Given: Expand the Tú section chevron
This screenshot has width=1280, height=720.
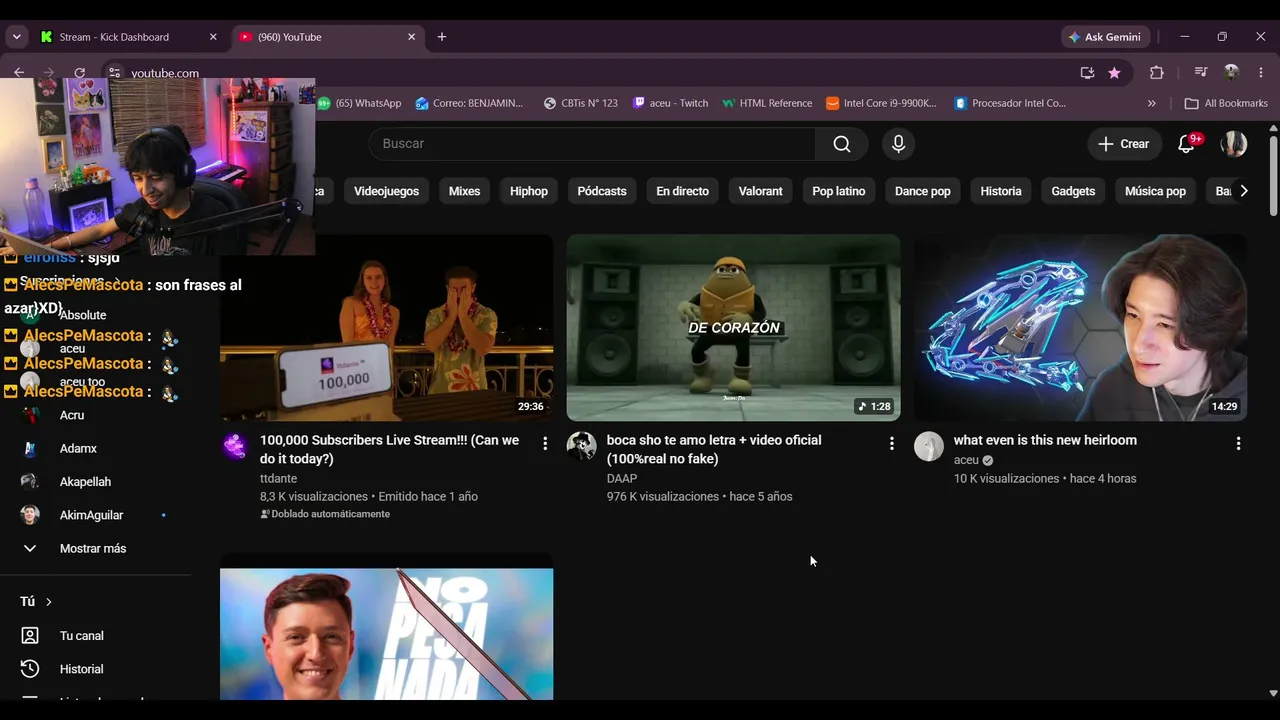Looking at the screenshot, I should tap(48, 601).
